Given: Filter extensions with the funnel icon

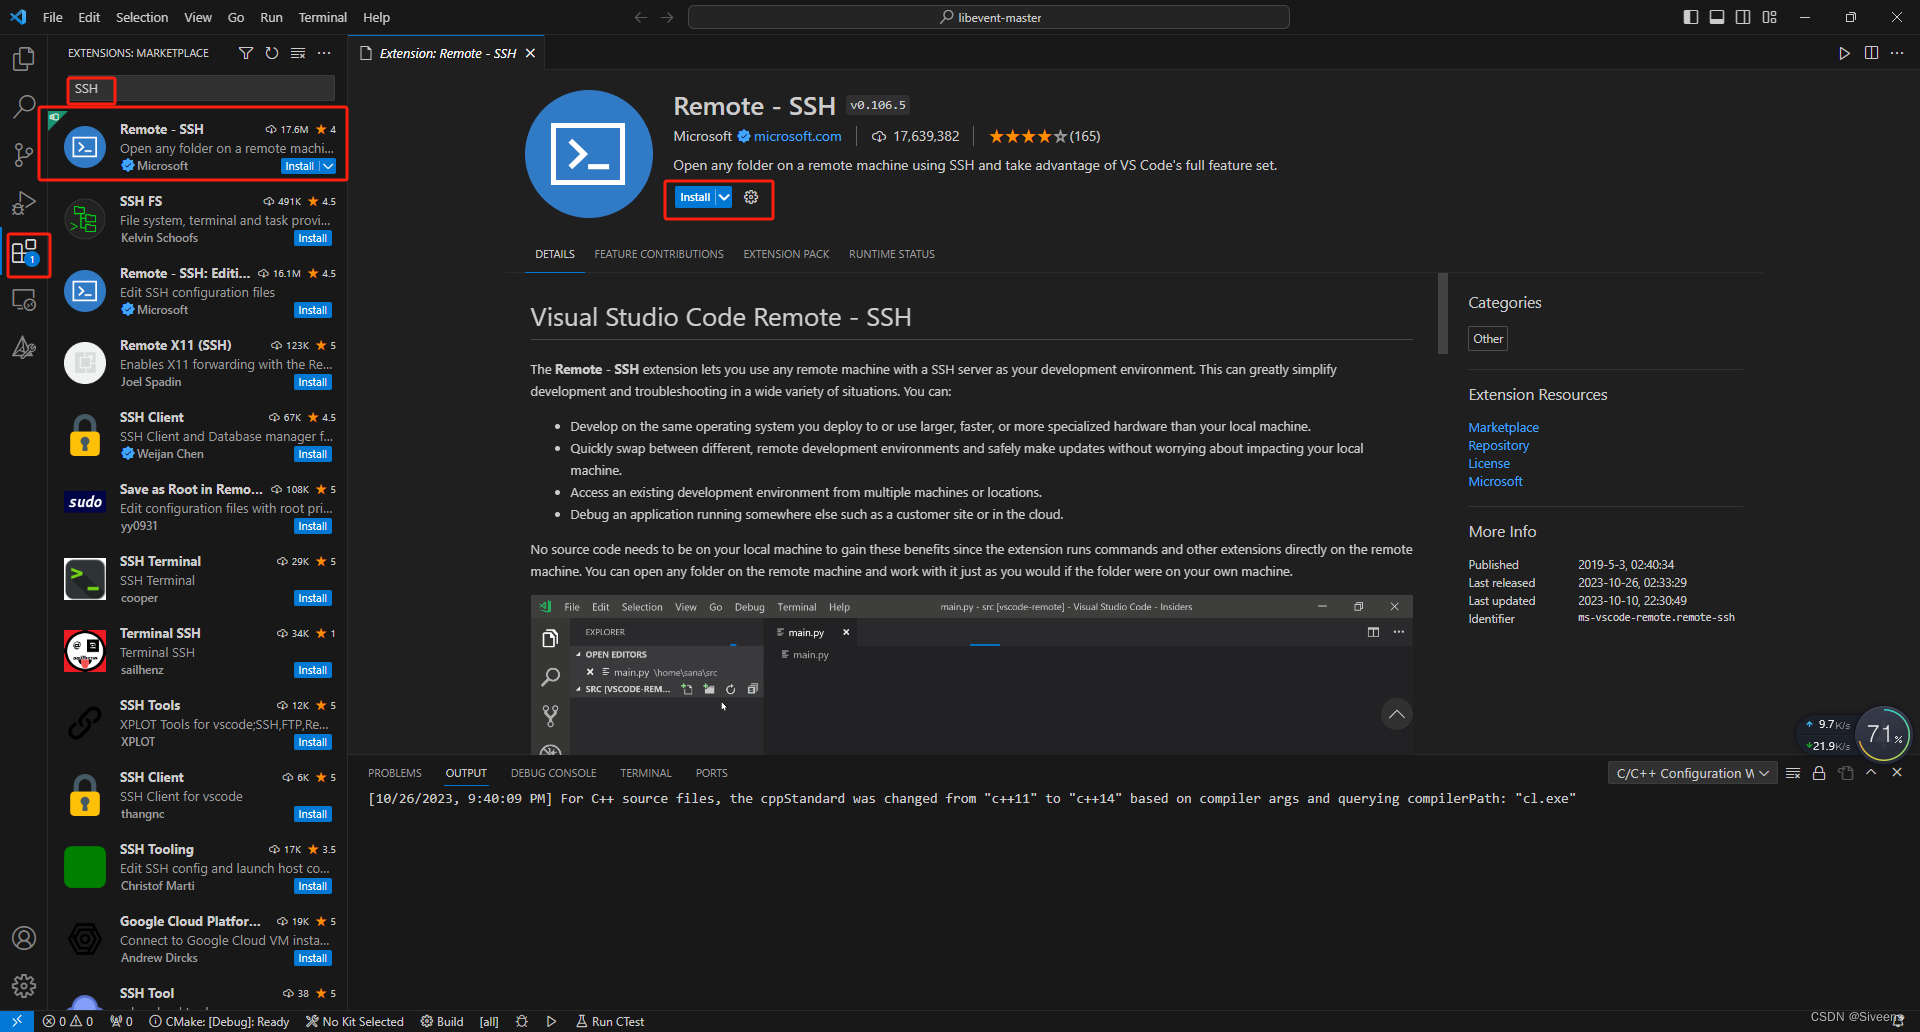Looking at the screenshot, I should (x=246, y=53).
